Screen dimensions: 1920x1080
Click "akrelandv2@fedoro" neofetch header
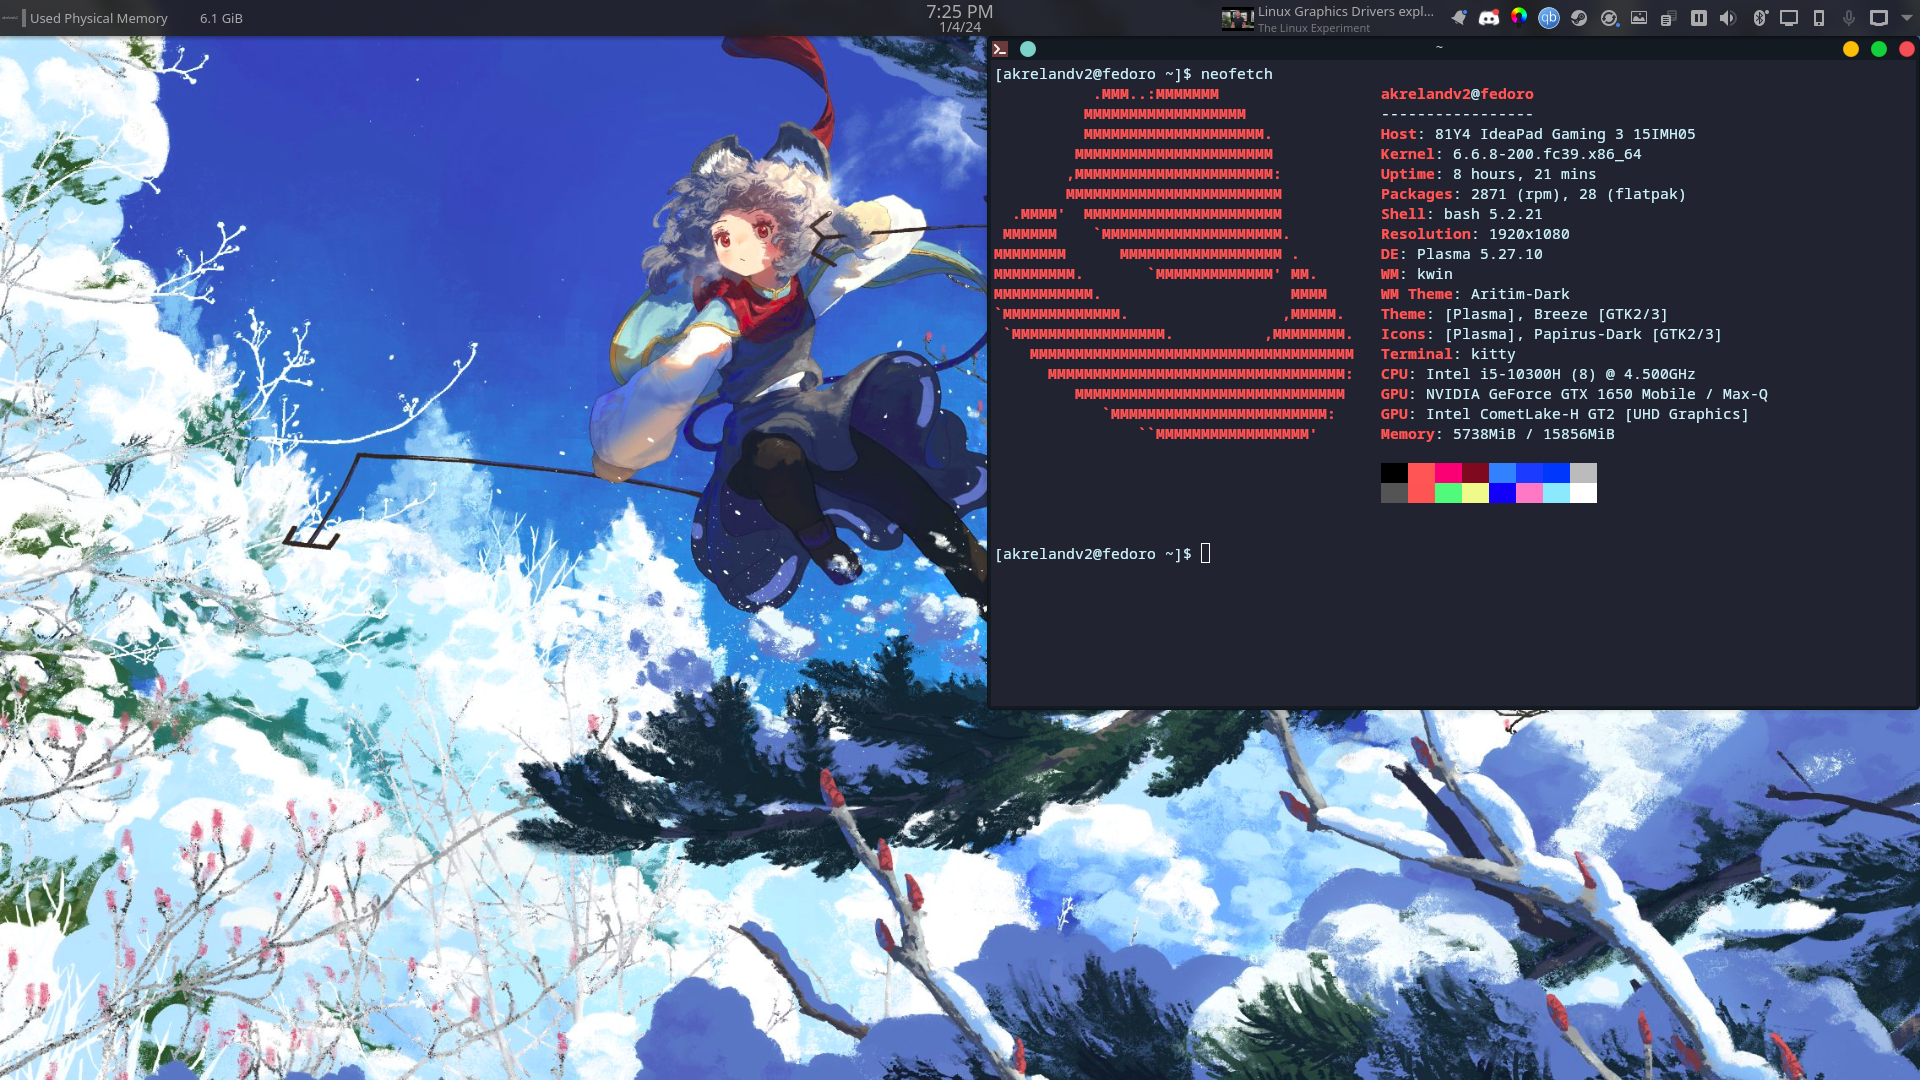point(1457,94)
